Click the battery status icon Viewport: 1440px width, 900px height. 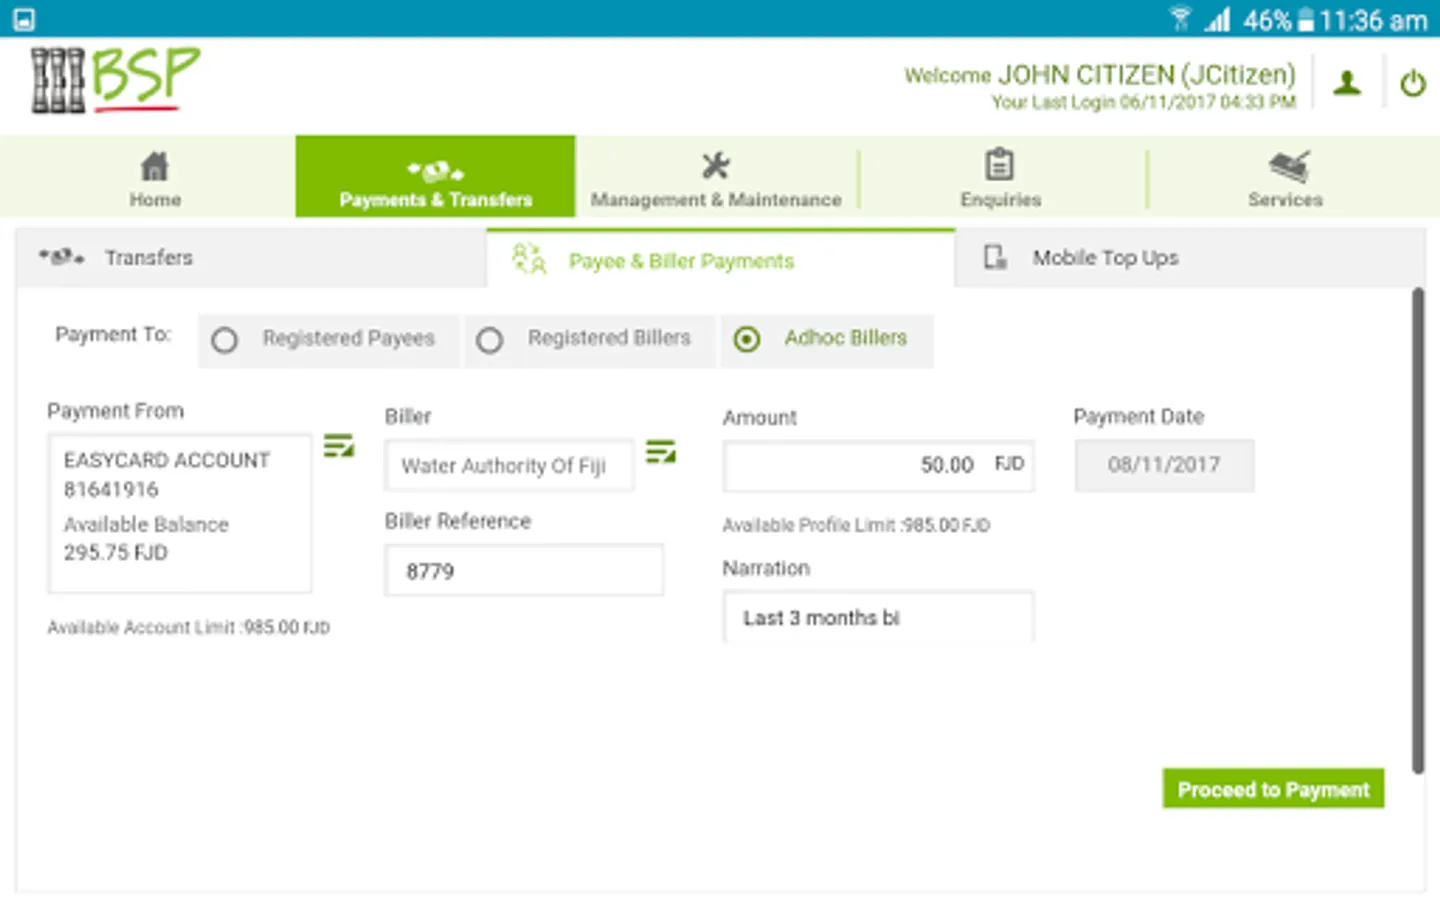pyautogui.click(x=1305, y=19)
